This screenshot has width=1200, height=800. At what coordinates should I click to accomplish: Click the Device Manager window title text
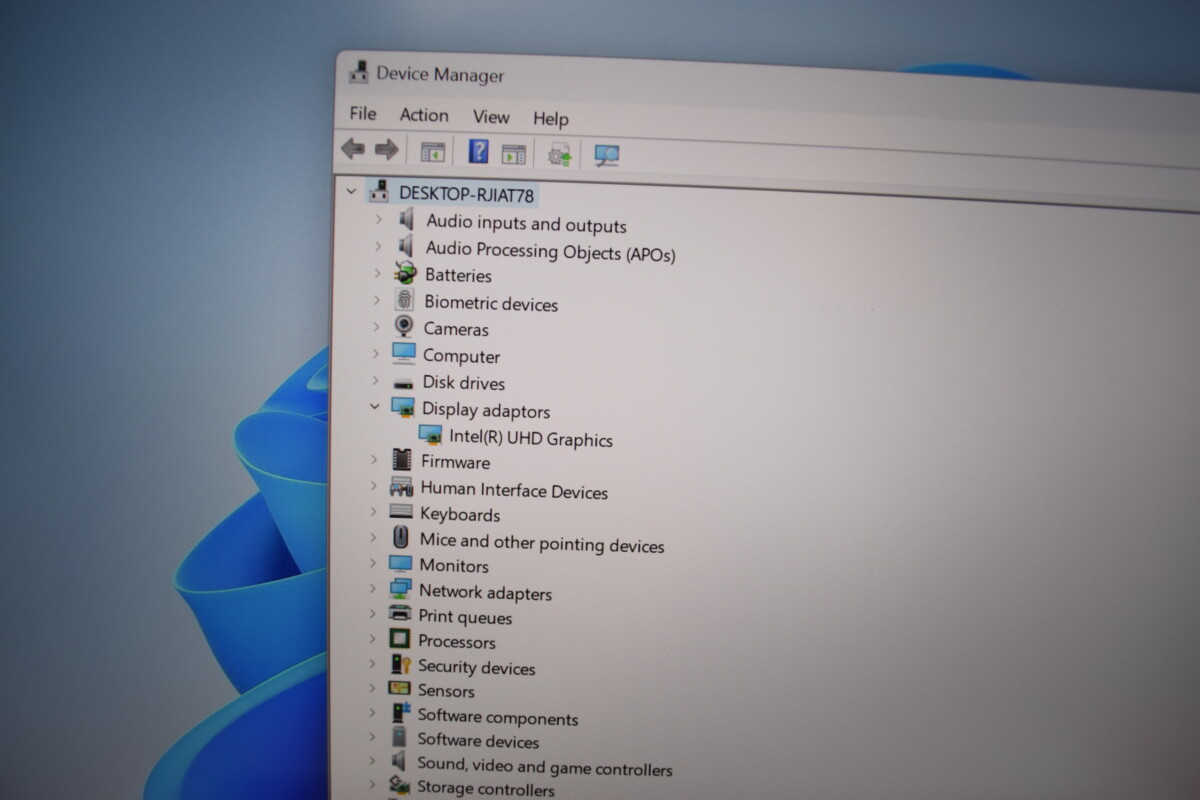[x=440, y=75]
